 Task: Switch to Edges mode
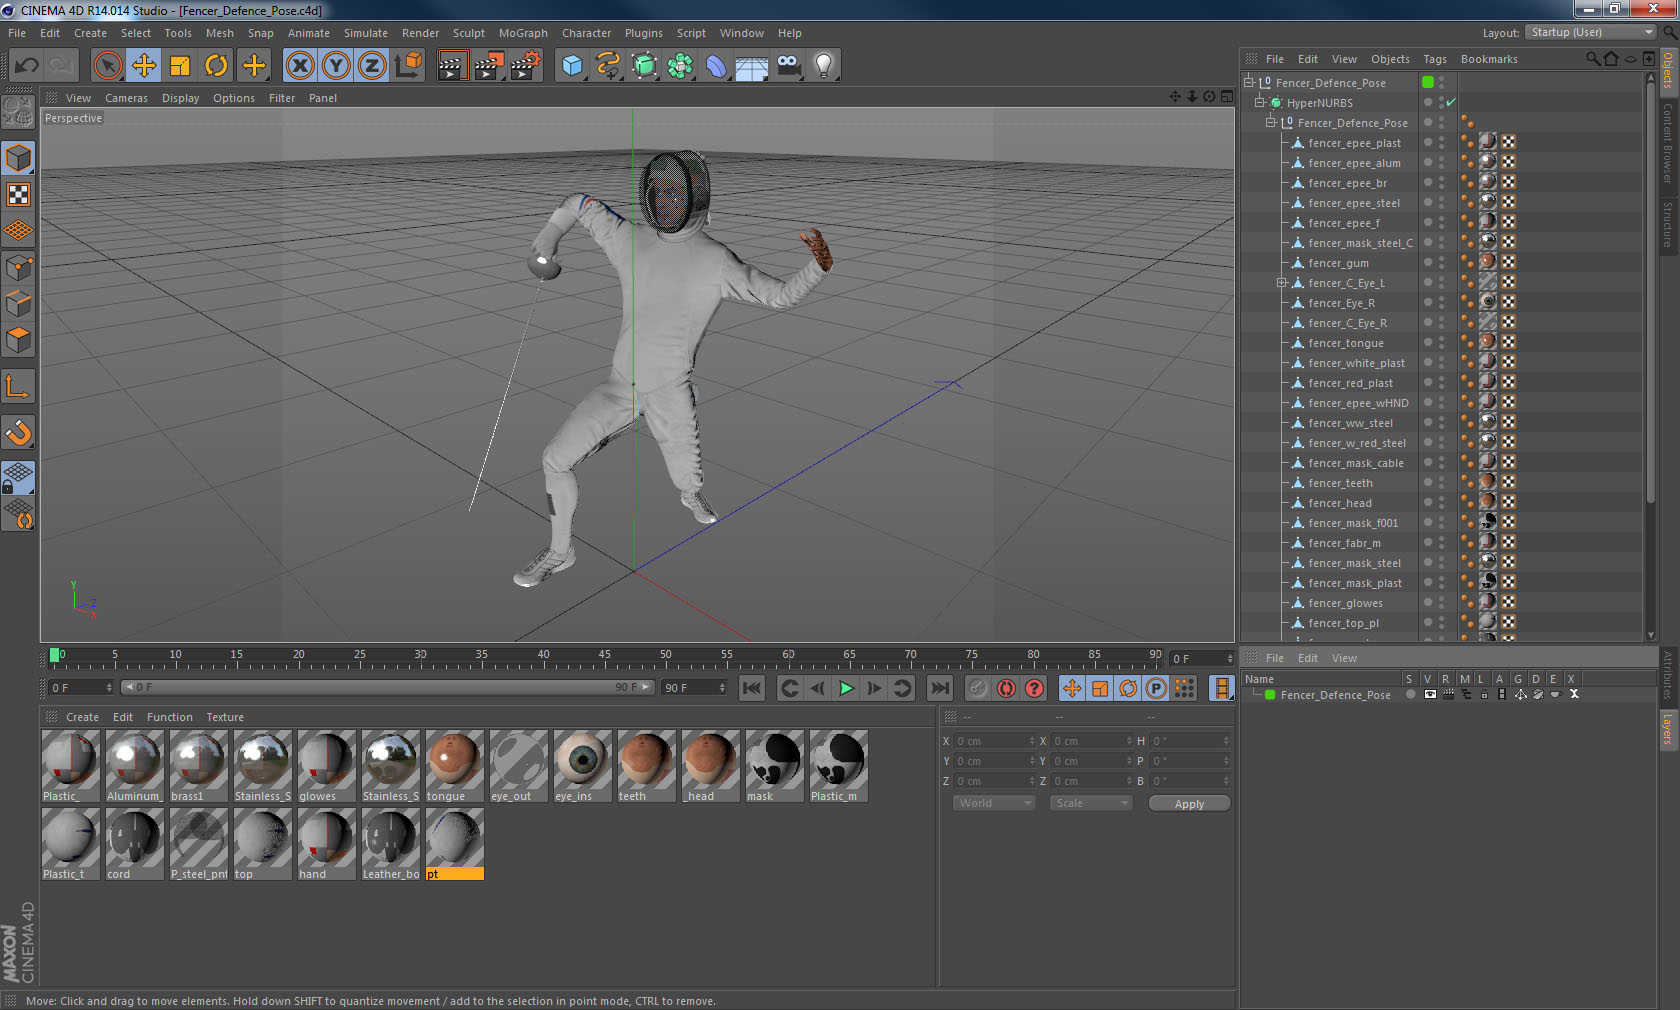pos(19,303)
